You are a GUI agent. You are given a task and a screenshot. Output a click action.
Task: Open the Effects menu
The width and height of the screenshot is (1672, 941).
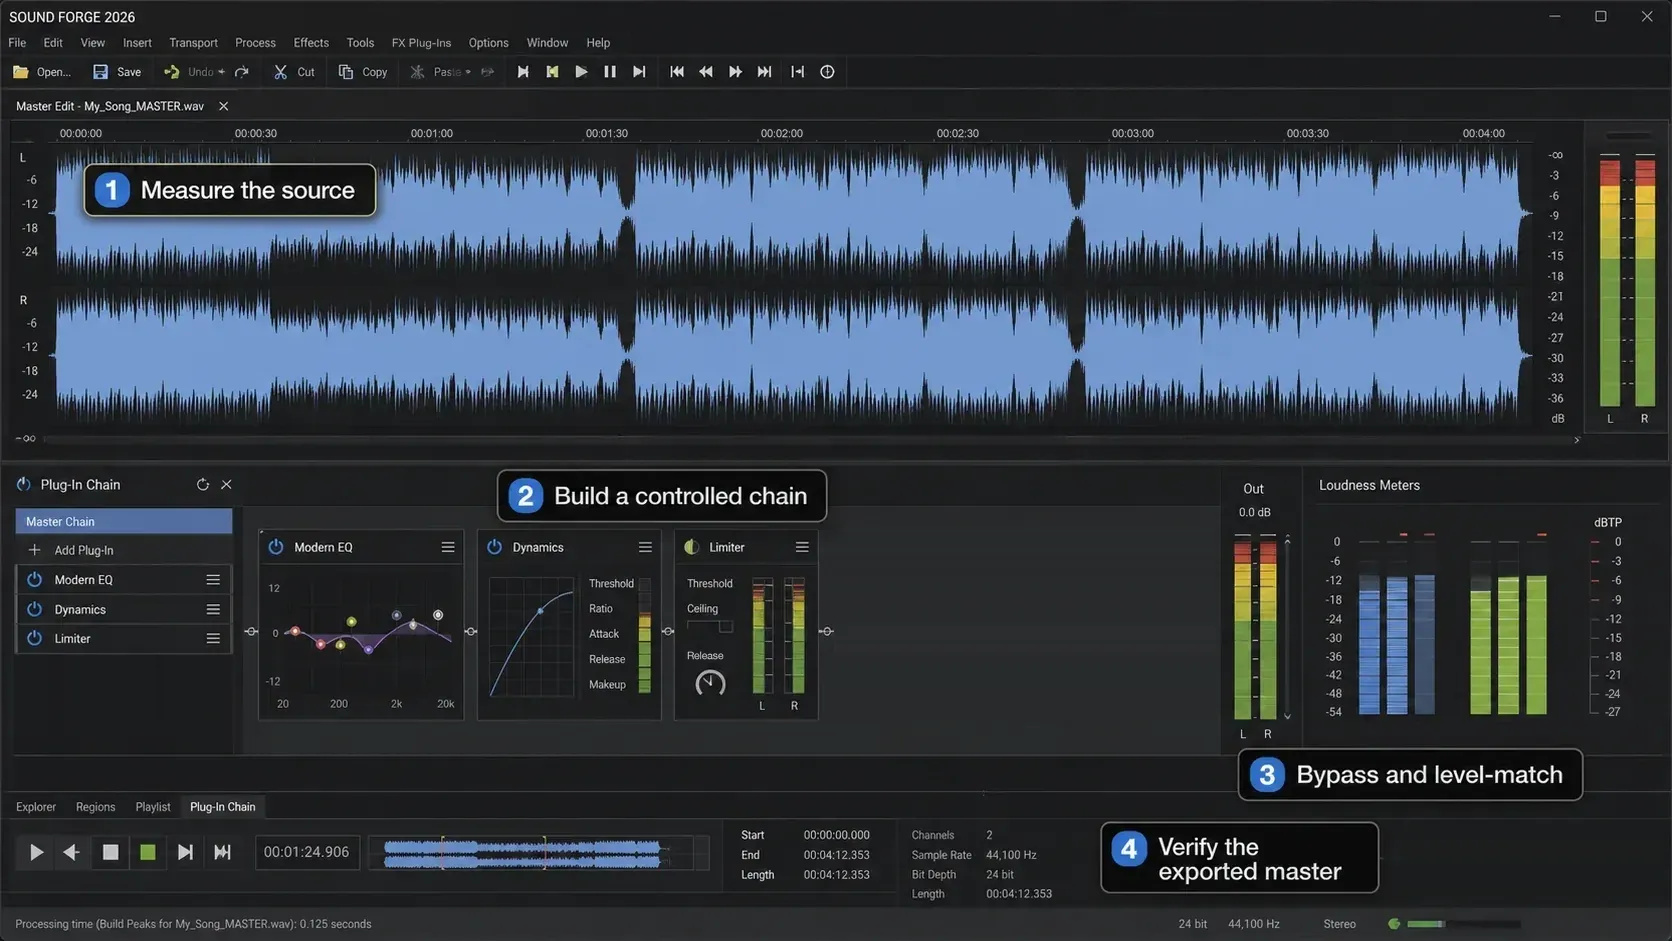(311, 43)
